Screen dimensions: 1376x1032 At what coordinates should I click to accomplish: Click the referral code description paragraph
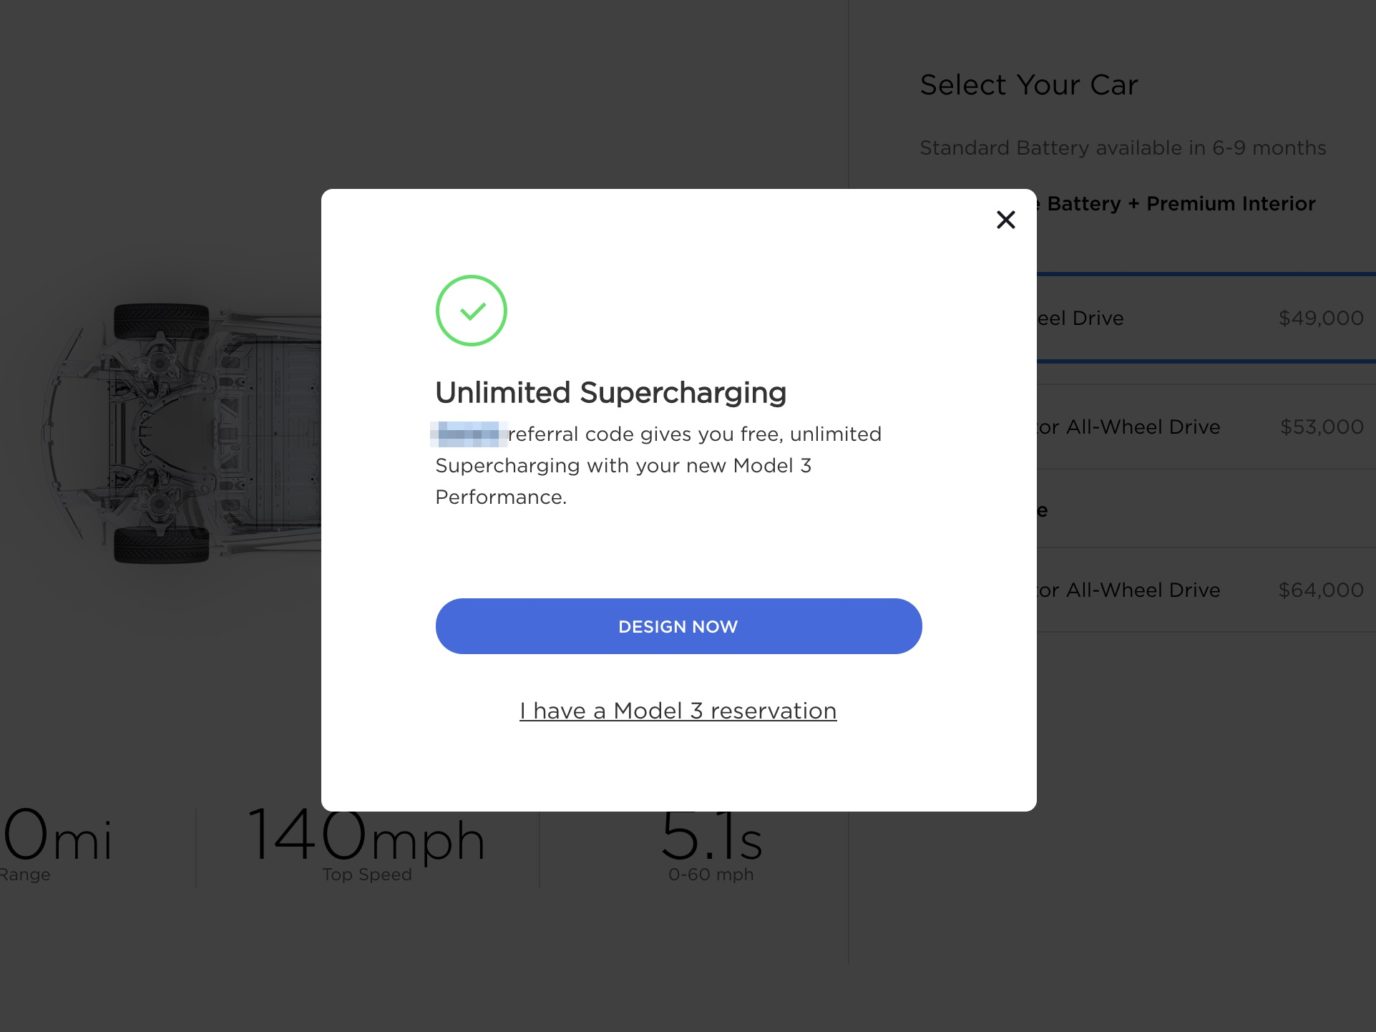pos(658,465)
